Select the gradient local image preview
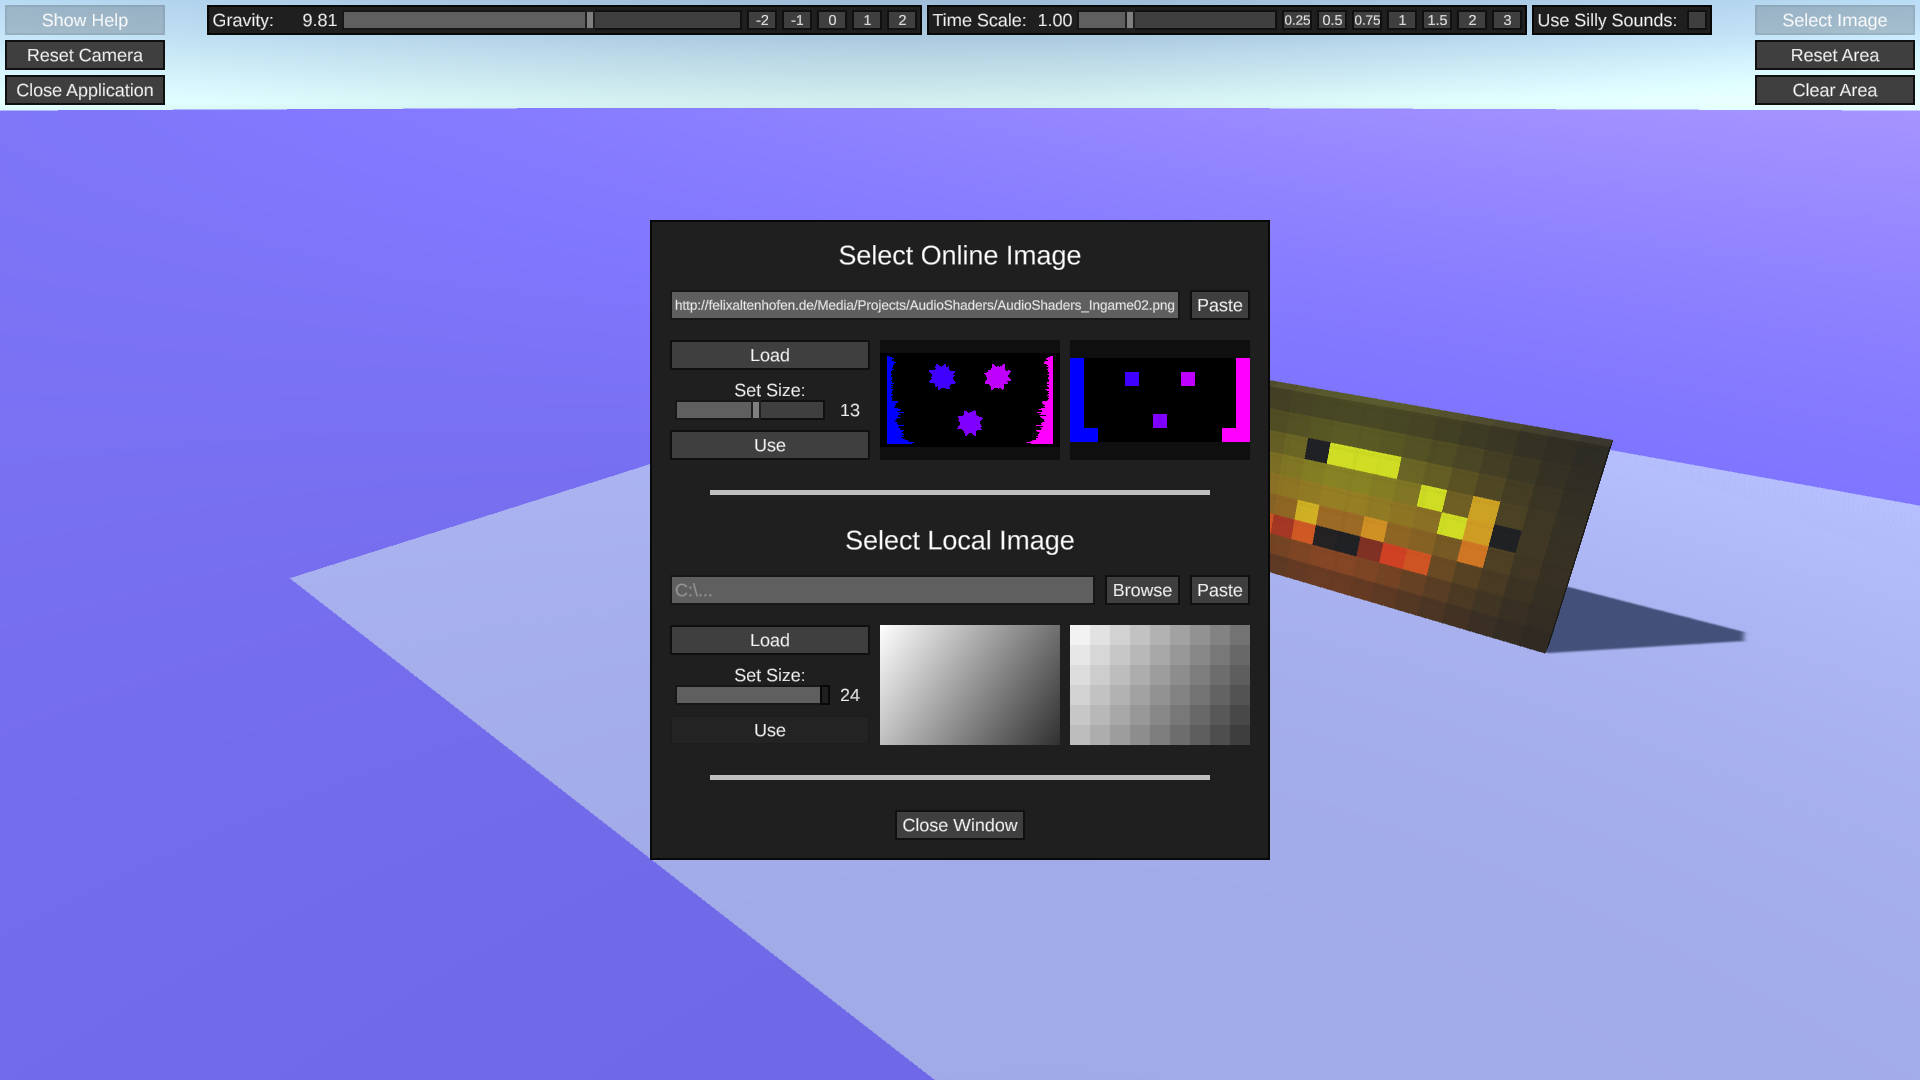This screenshot has width=1920, height=1080. 969,685
